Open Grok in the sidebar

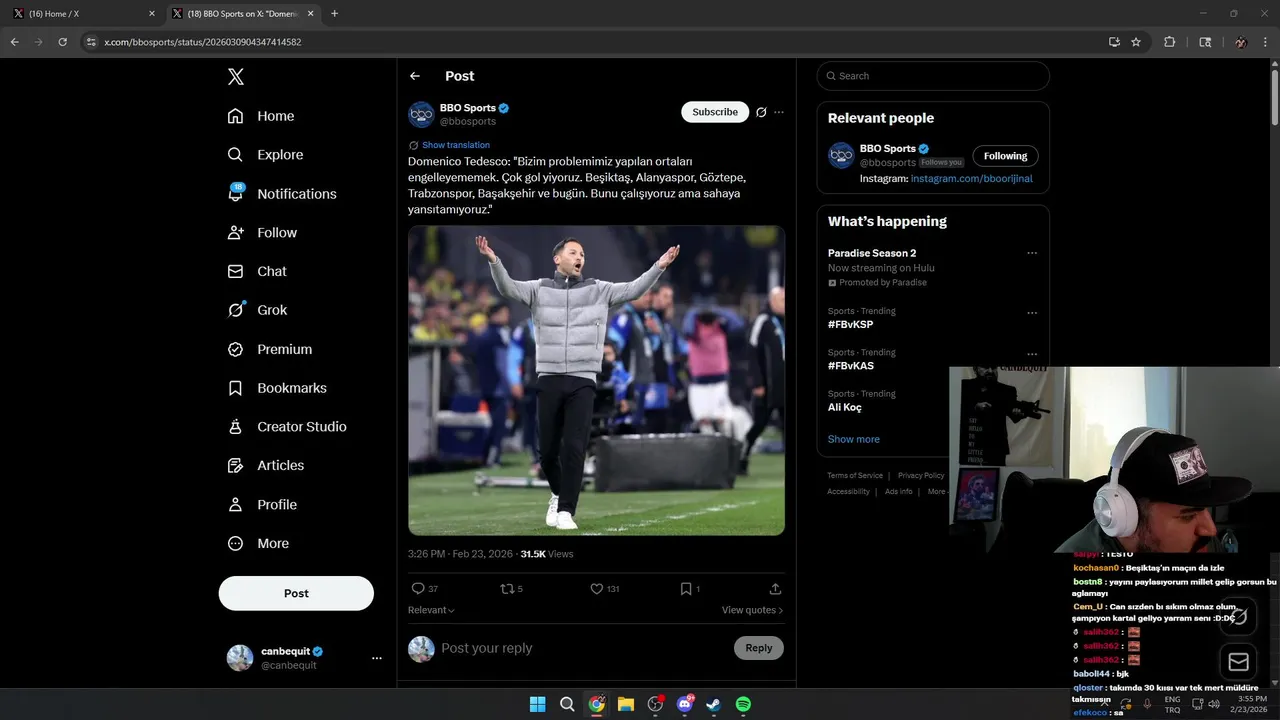[257, 310]
